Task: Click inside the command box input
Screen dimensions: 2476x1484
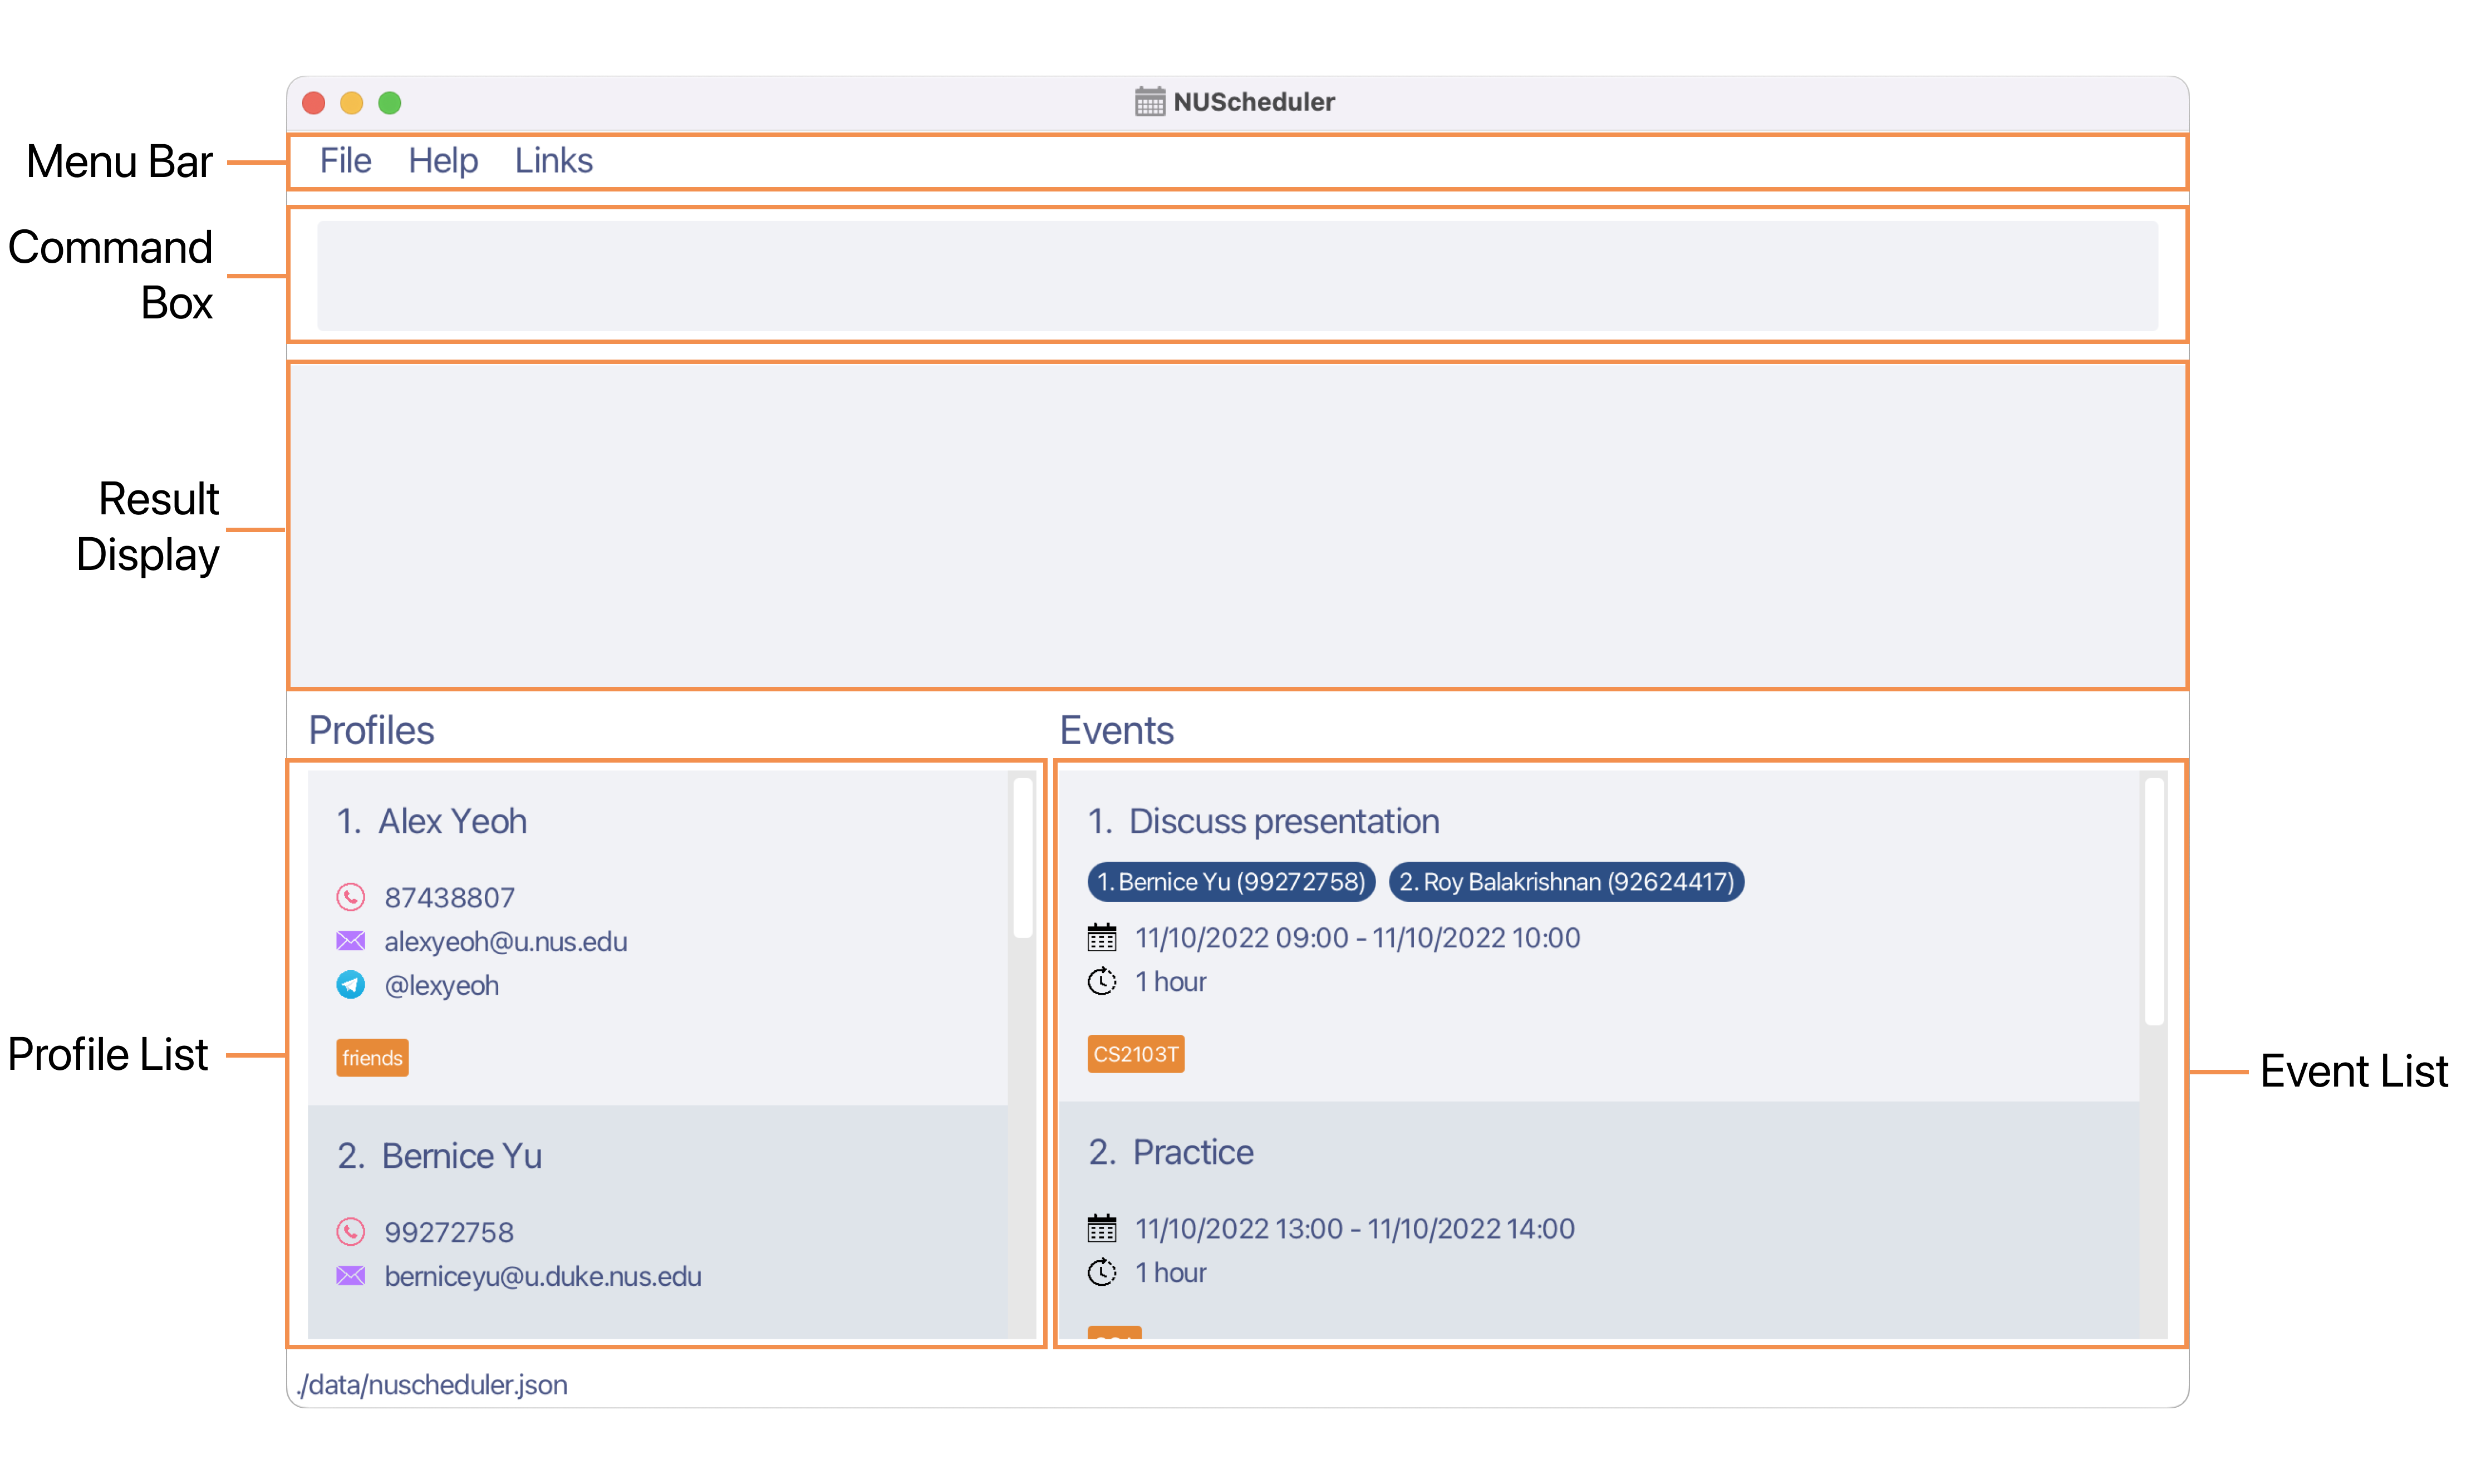Action: tap(1237, 275)
